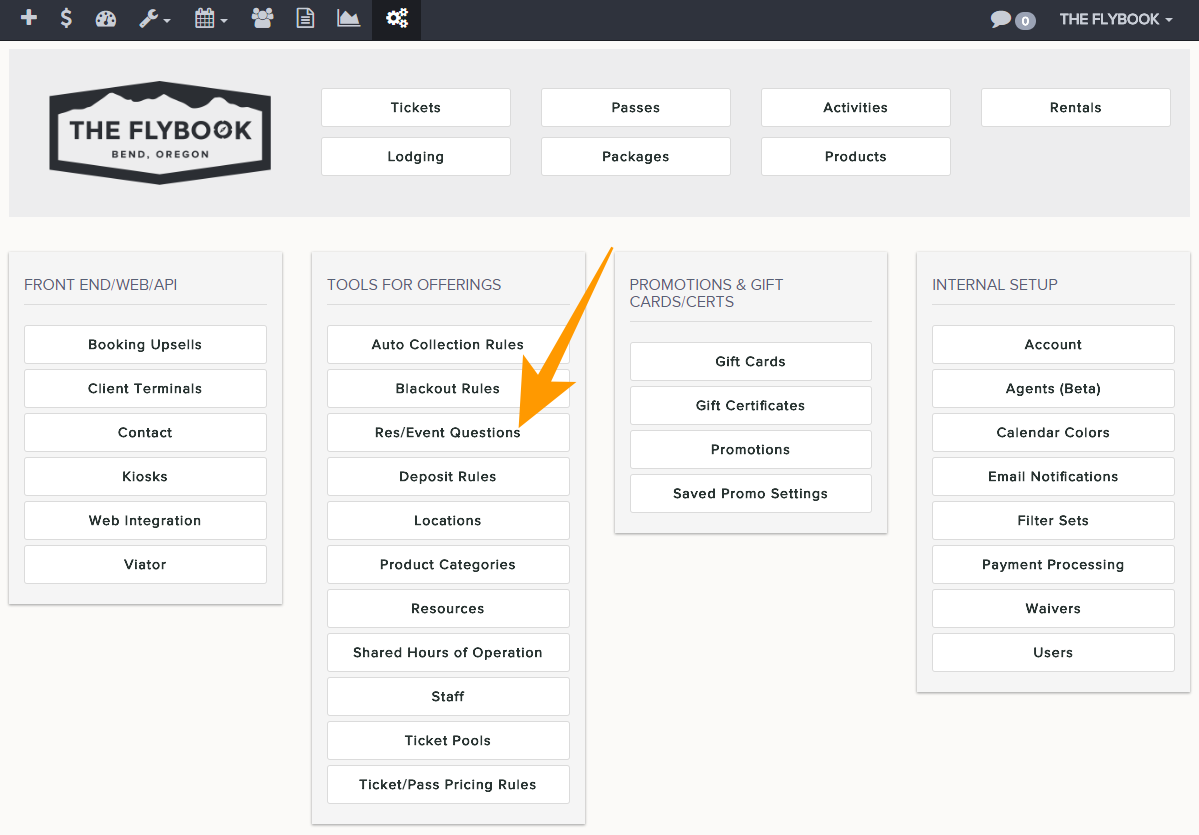Open the Staff tool
This screenshot has width=1199, height=835.
coord(448,697)
